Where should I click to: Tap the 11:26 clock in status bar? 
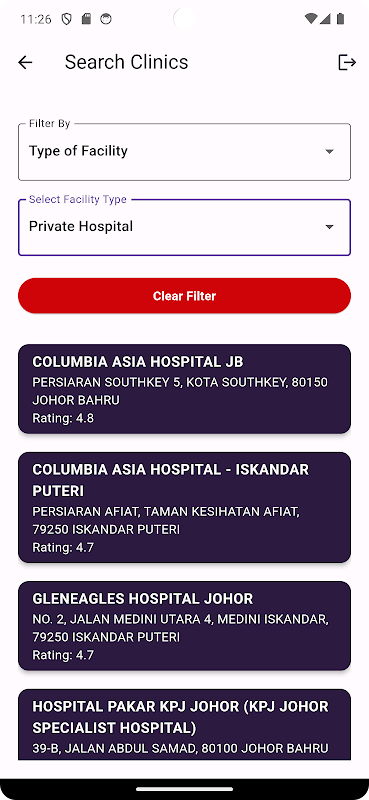[36, 19]
